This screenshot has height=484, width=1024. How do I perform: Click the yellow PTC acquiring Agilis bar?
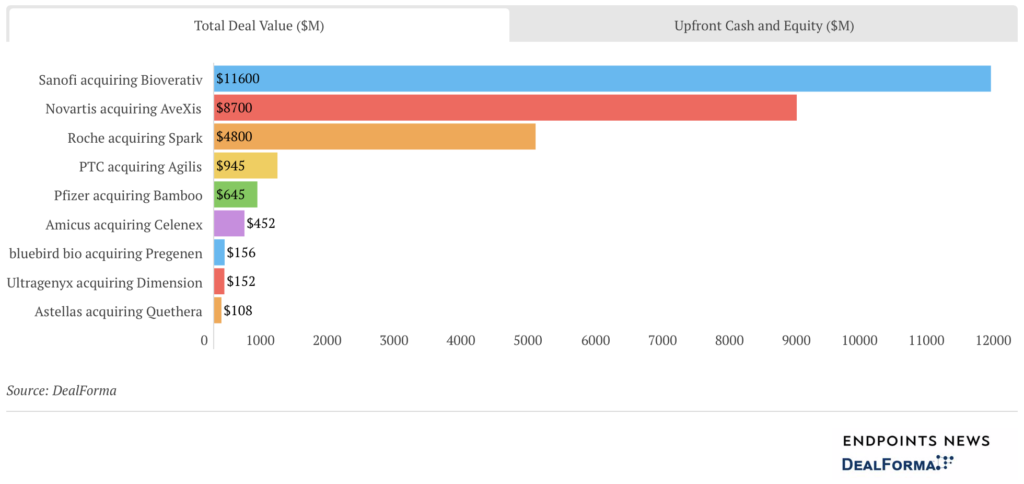(246, 165)
